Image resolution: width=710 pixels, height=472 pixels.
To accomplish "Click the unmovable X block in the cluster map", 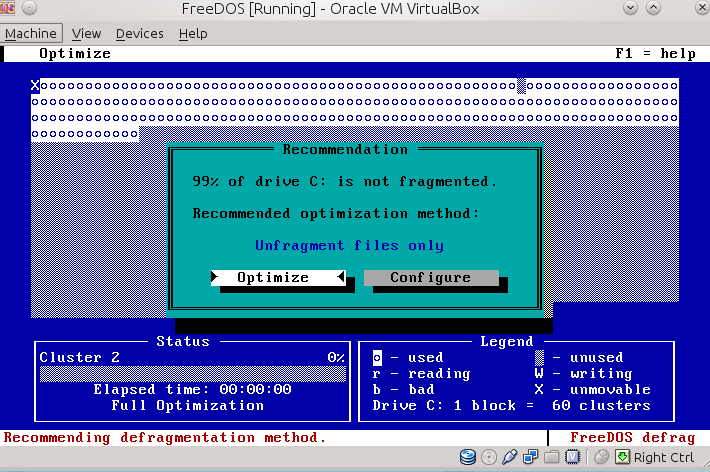I will pyautogui.click(x=35, y=85).
